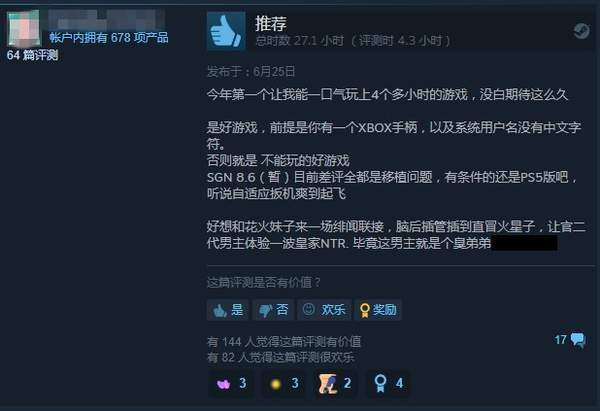Screen dimensions: 600x411
Task: Click the blurred reviewer username
Action: [106, 19]
